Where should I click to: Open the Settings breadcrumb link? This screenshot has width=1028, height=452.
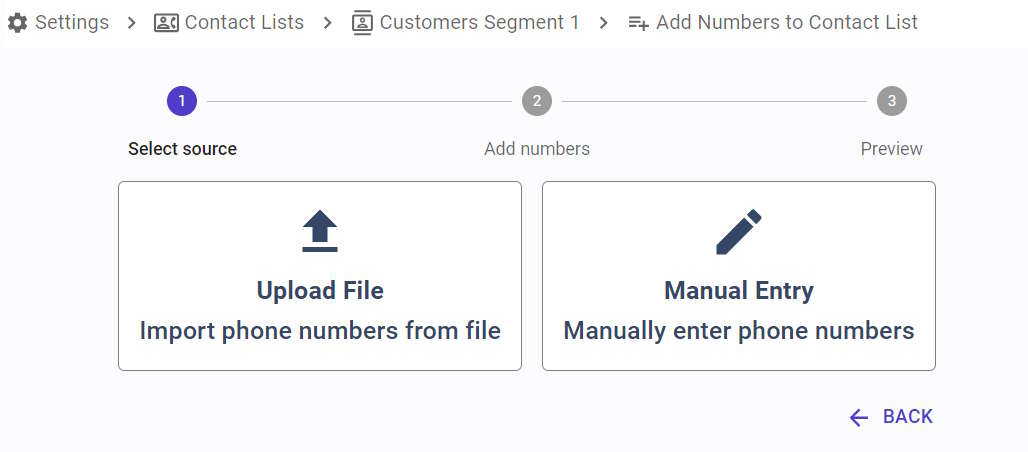pyautogui.click(x=72, y=22)
